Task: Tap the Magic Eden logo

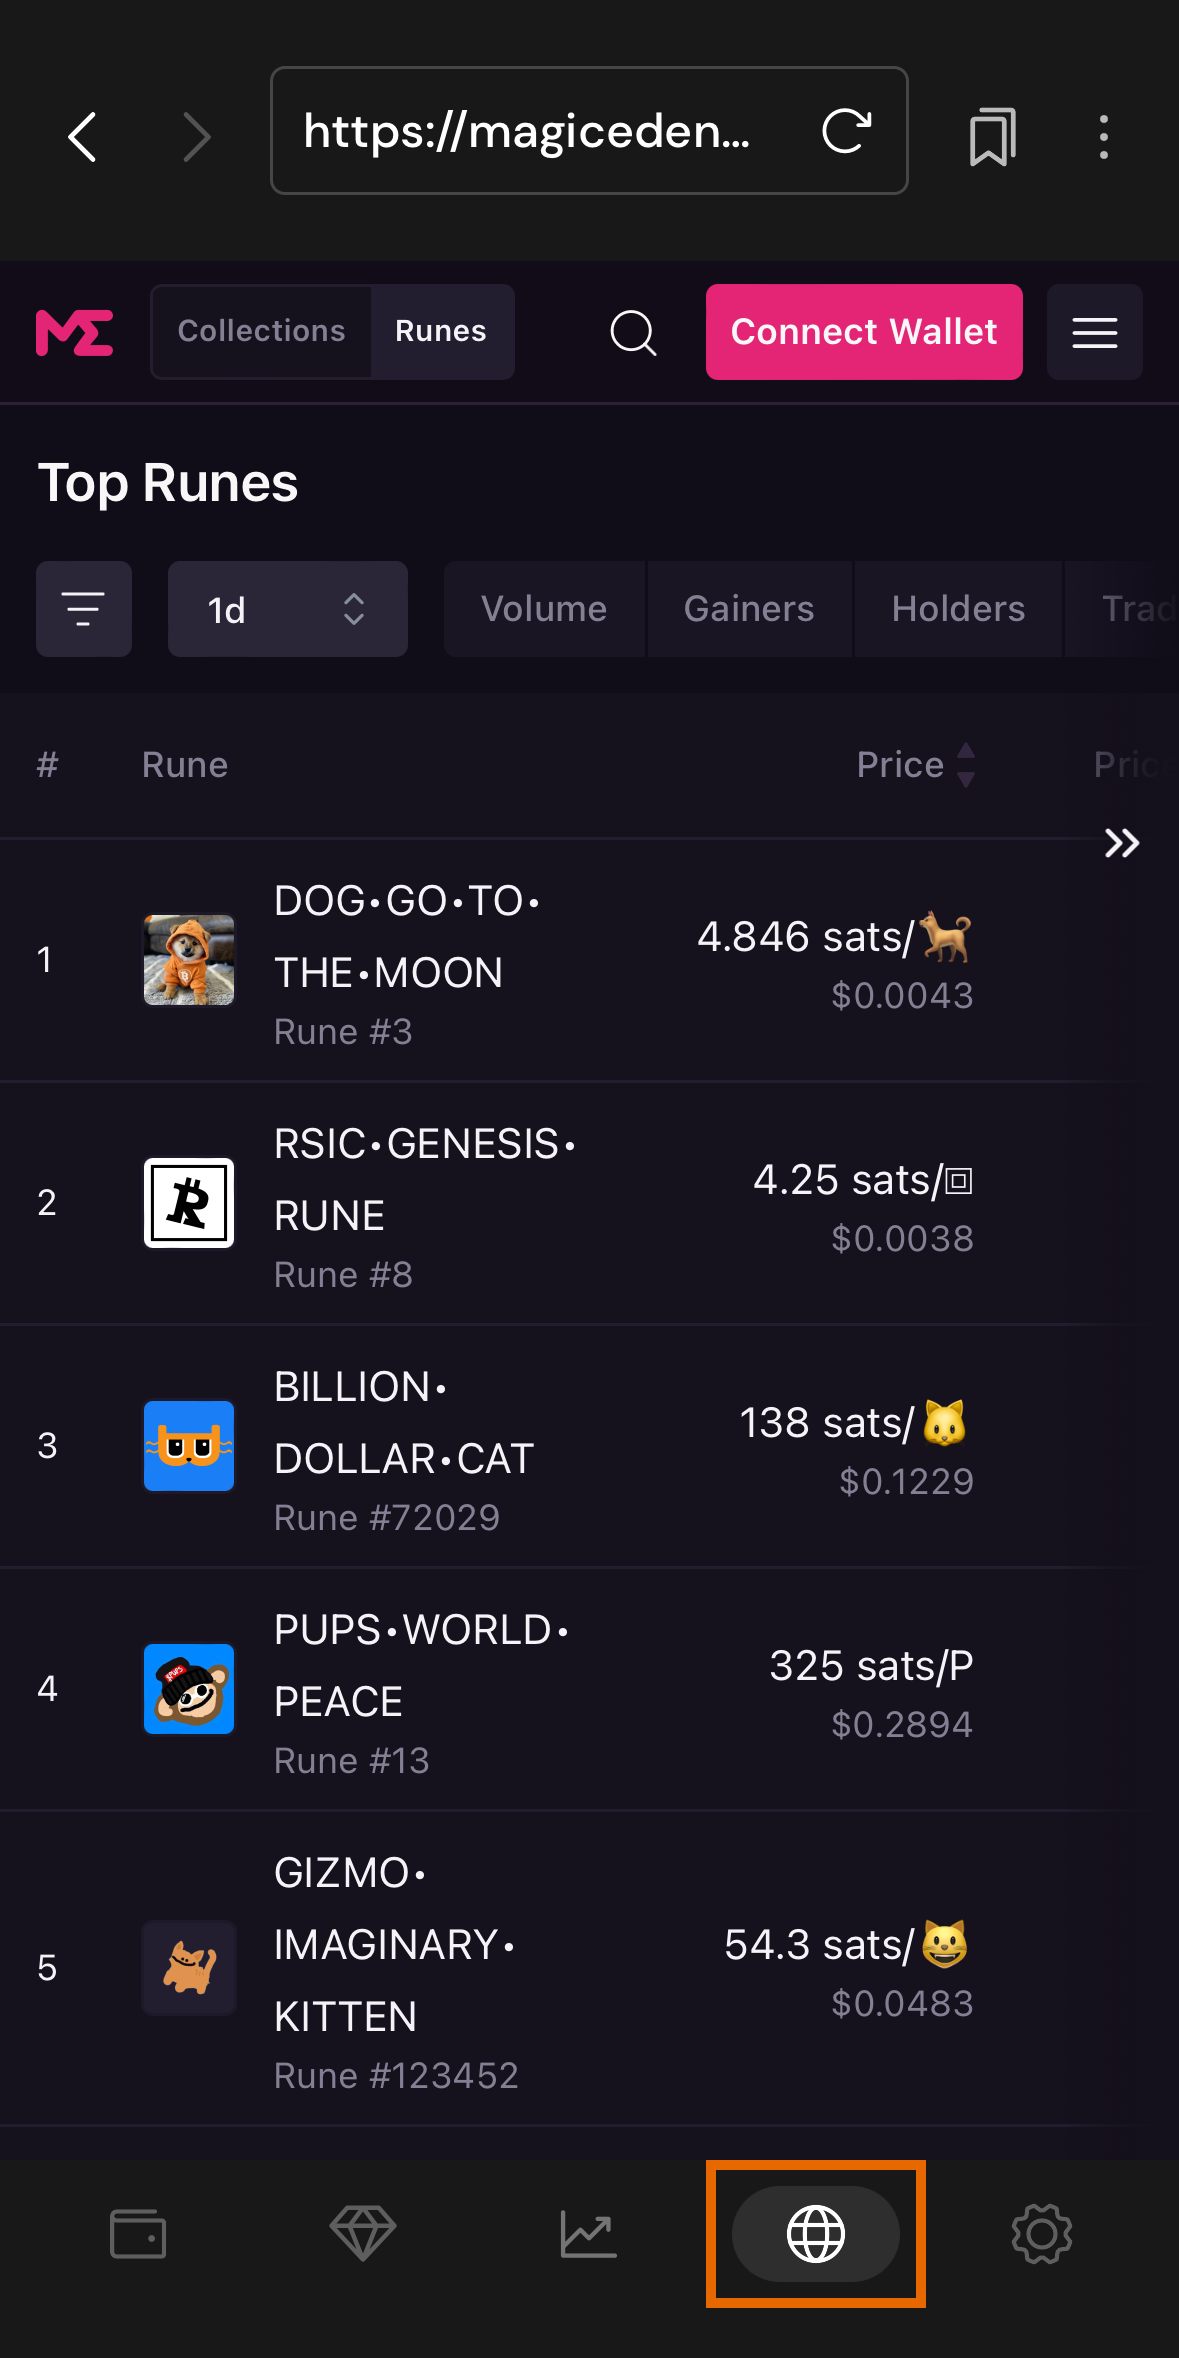Action: coord(75,332)
